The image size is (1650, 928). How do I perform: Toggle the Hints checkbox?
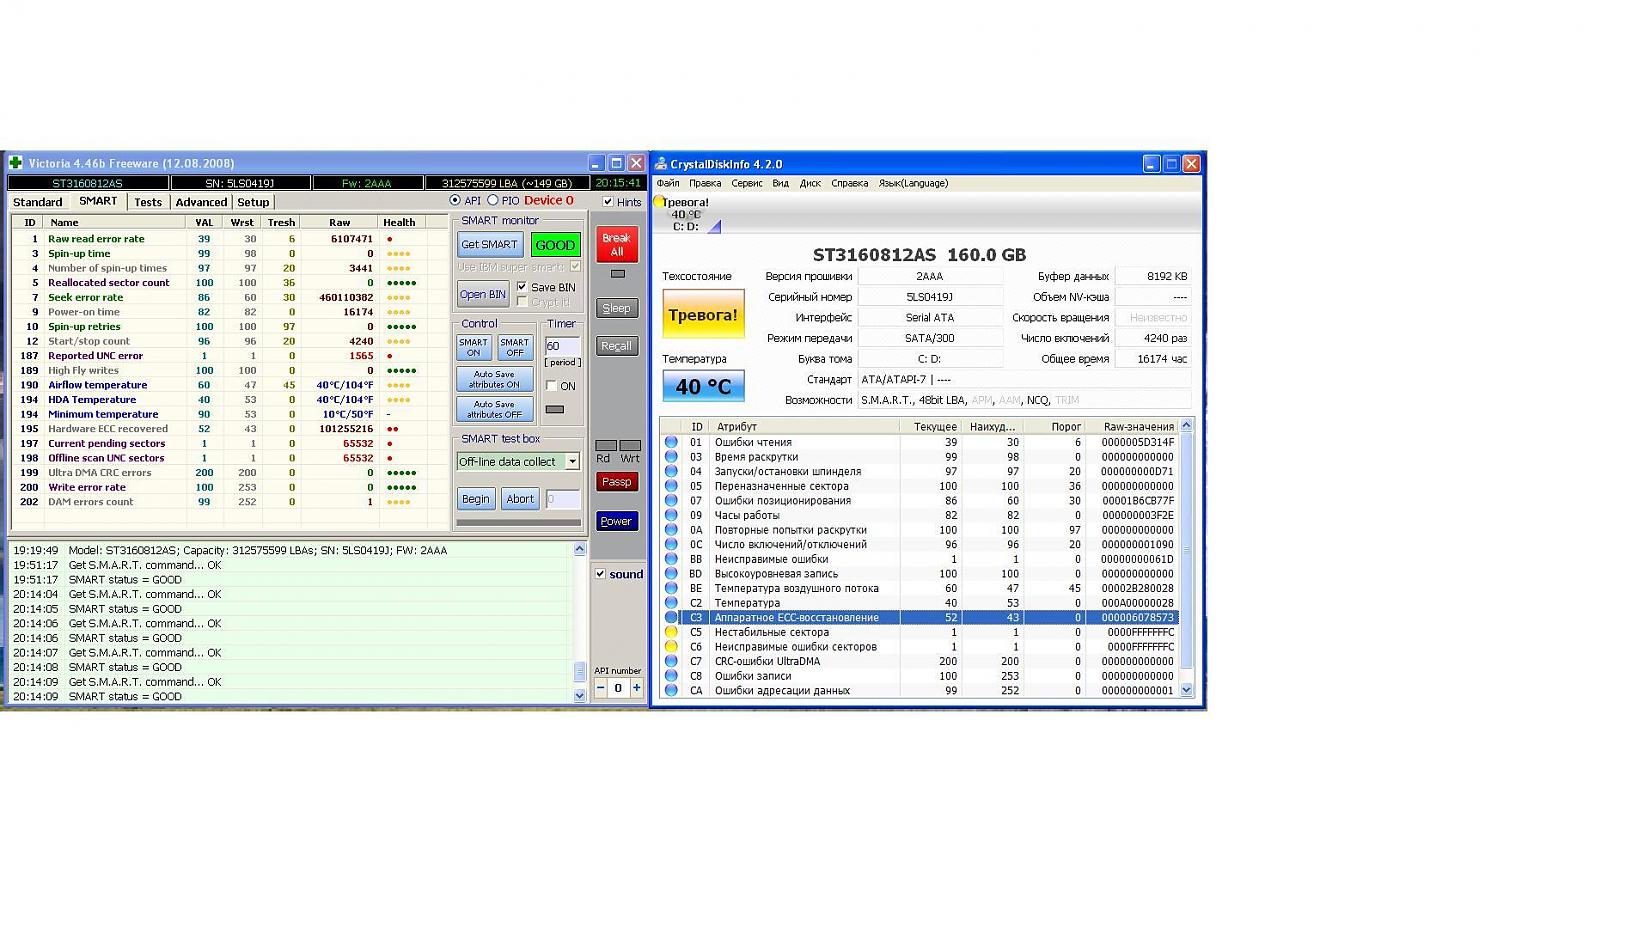pos(608,202)
